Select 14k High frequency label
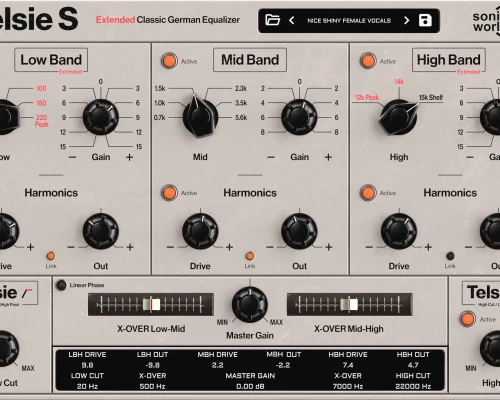 point(399,81)
